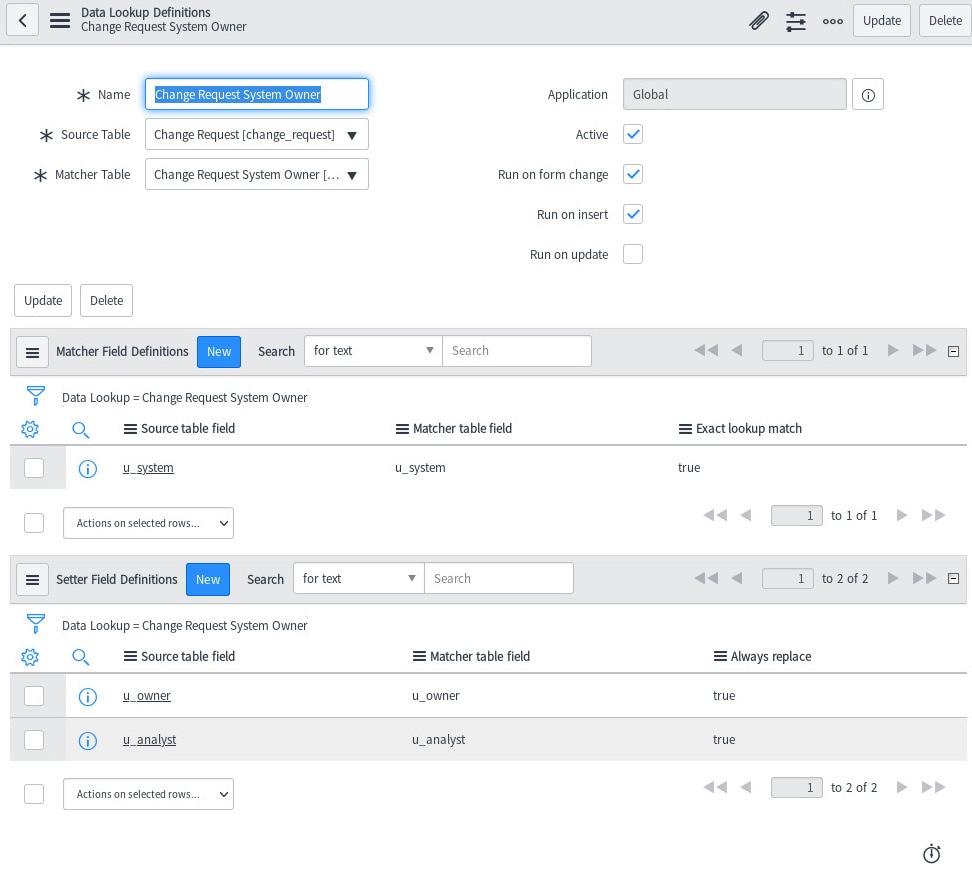Click the form layout sliders icon
The width and height of the screenshot is (972, 887).
[796, 20]
